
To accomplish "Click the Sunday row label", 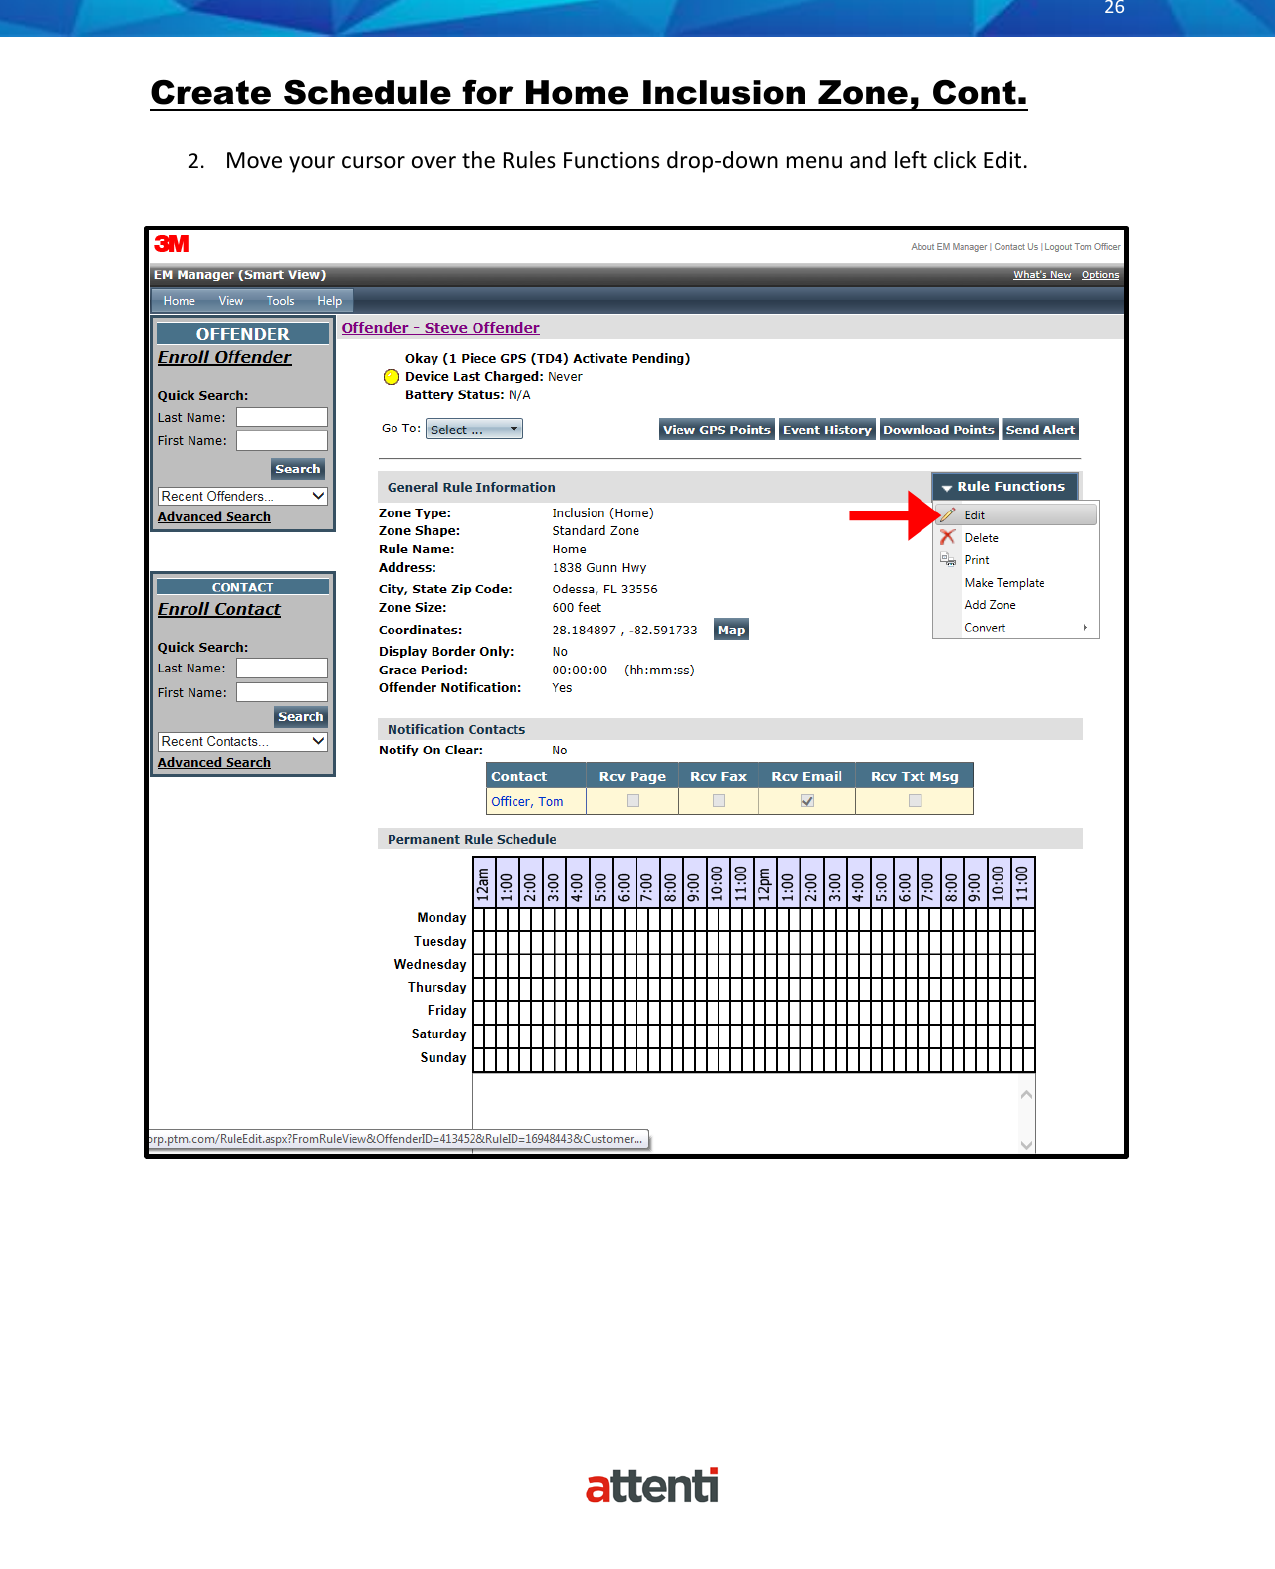I will point(443,1058).
